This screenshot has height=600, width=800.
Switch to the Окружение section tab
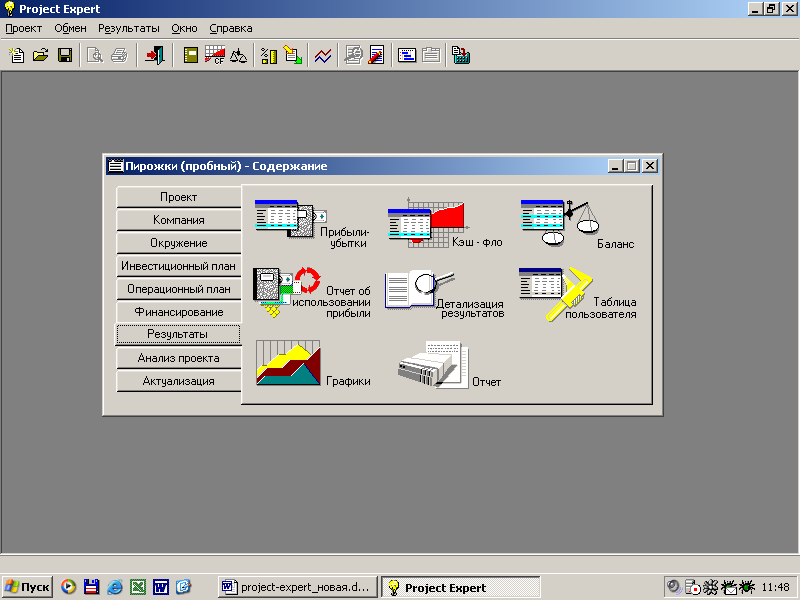point(179,243)
